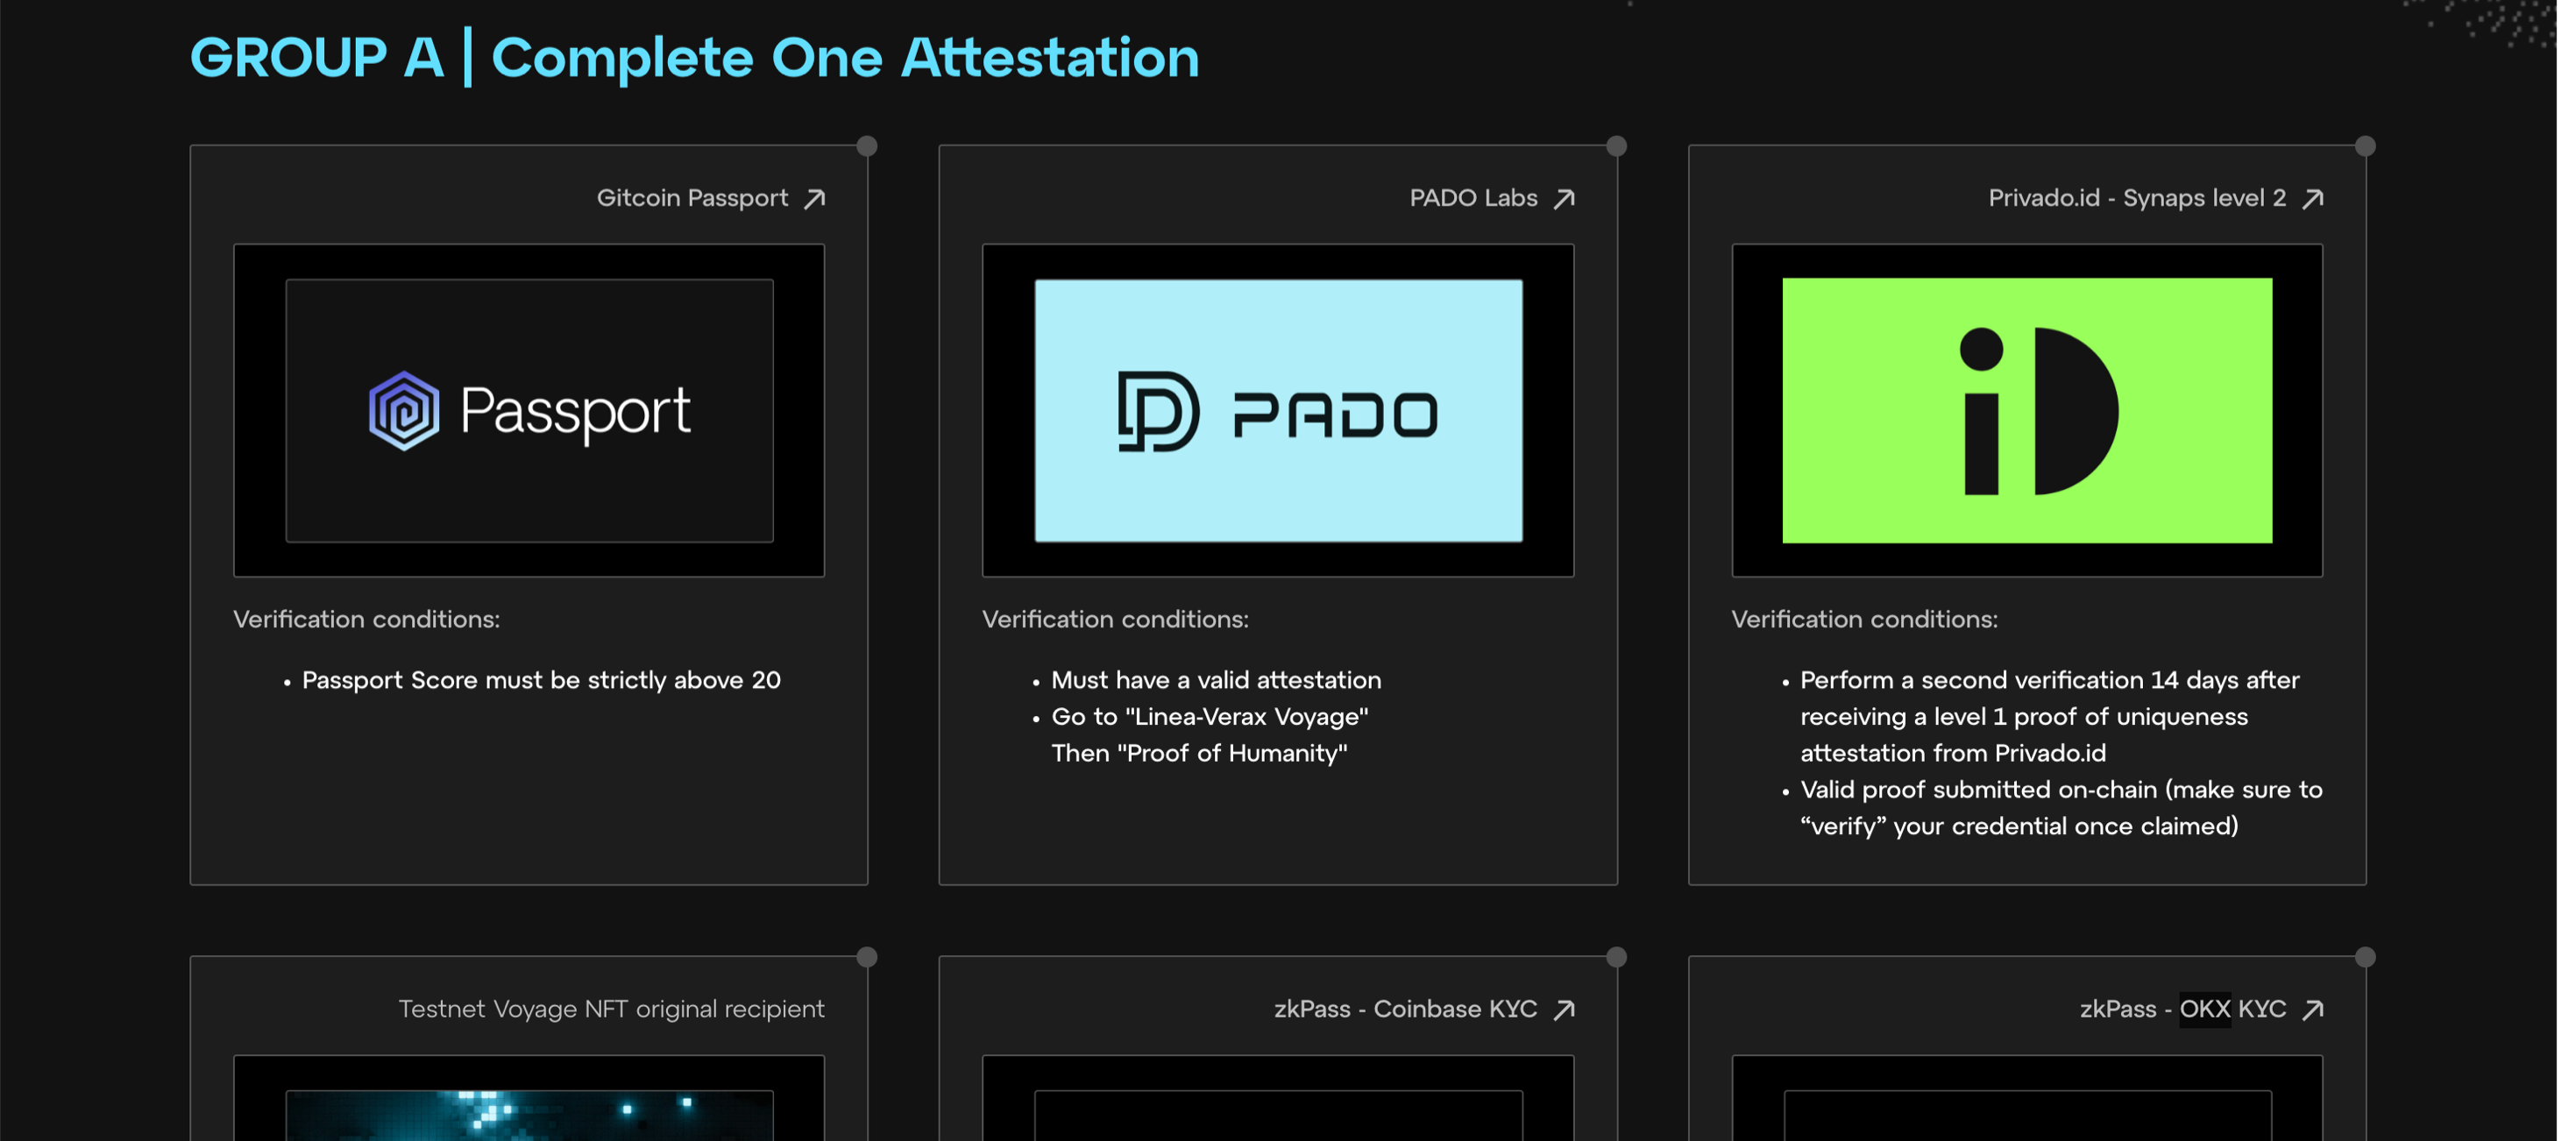Click arrow icon next to Privado.id Synaps
Viewport: 2576px width, 1141px height.
coord(2312,199)
